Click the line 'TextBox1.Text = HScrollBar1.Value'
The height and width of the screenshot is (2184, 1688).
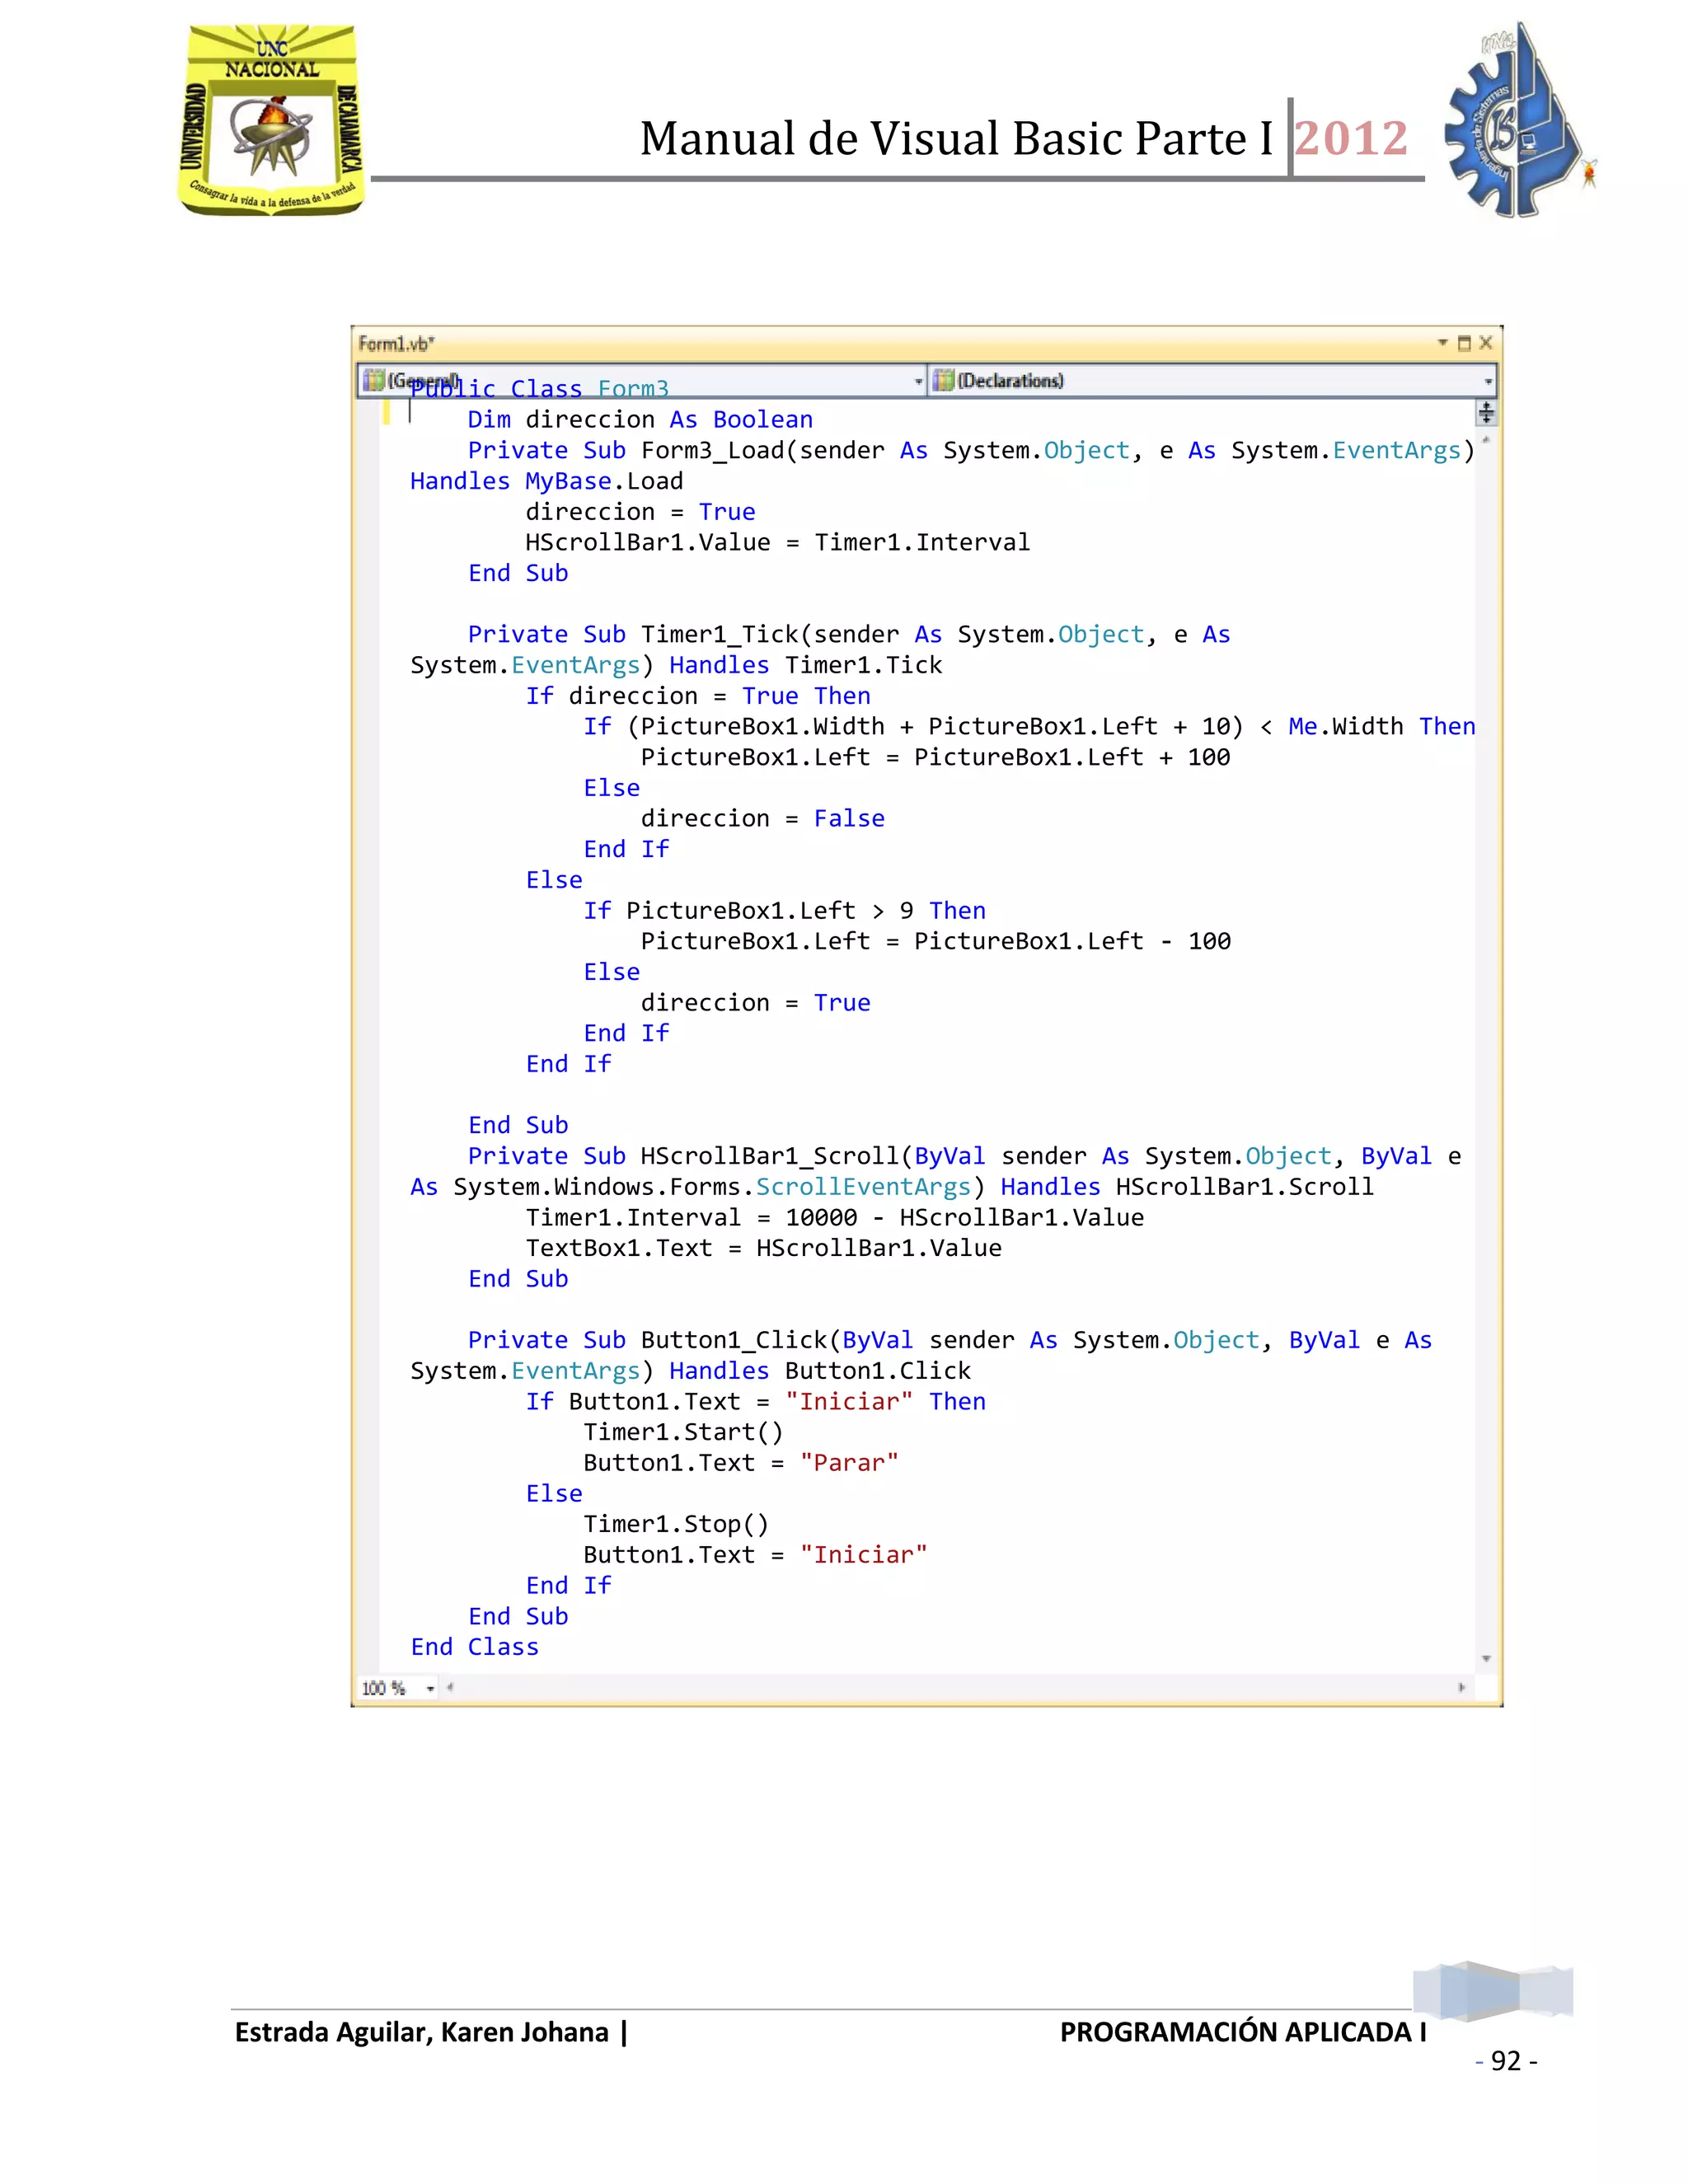[763, 1248]
